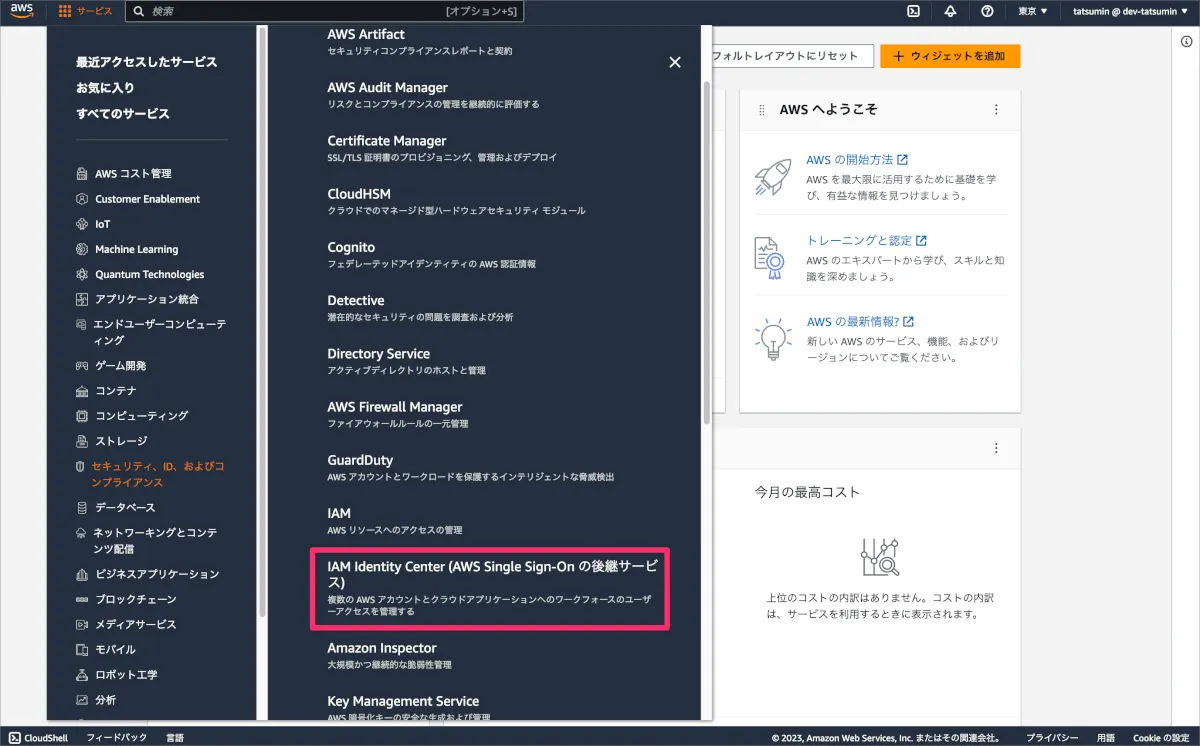
Task: Open プライバシー link in footer
Action: 1052,737
